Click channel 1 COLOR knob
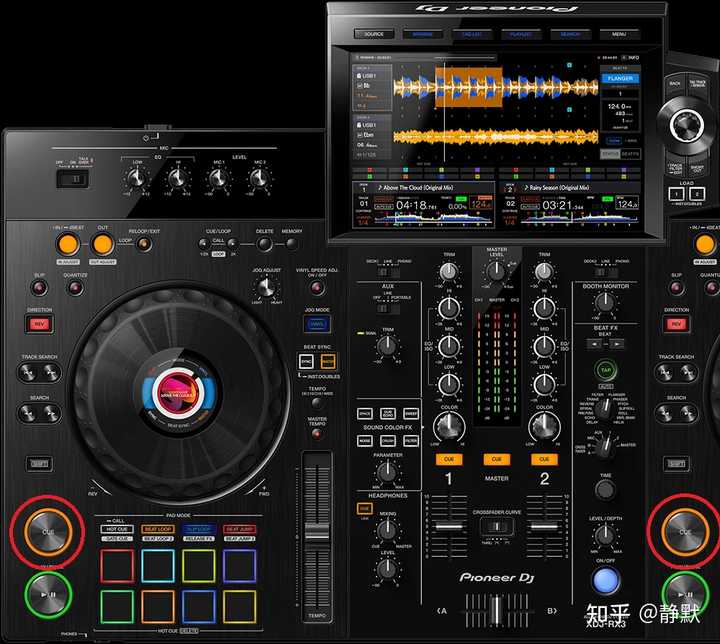Image resolution: width=720 pixels, height=644 pixels. point(449,426)
